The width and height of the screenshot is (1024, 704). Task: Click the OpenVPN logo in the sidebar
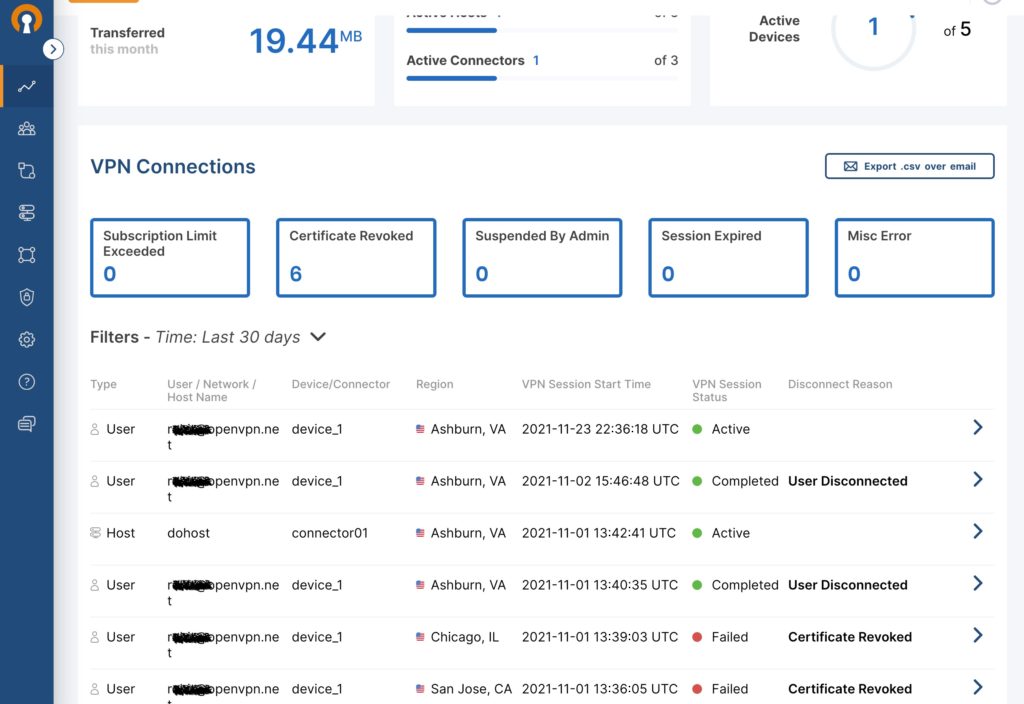26,19
